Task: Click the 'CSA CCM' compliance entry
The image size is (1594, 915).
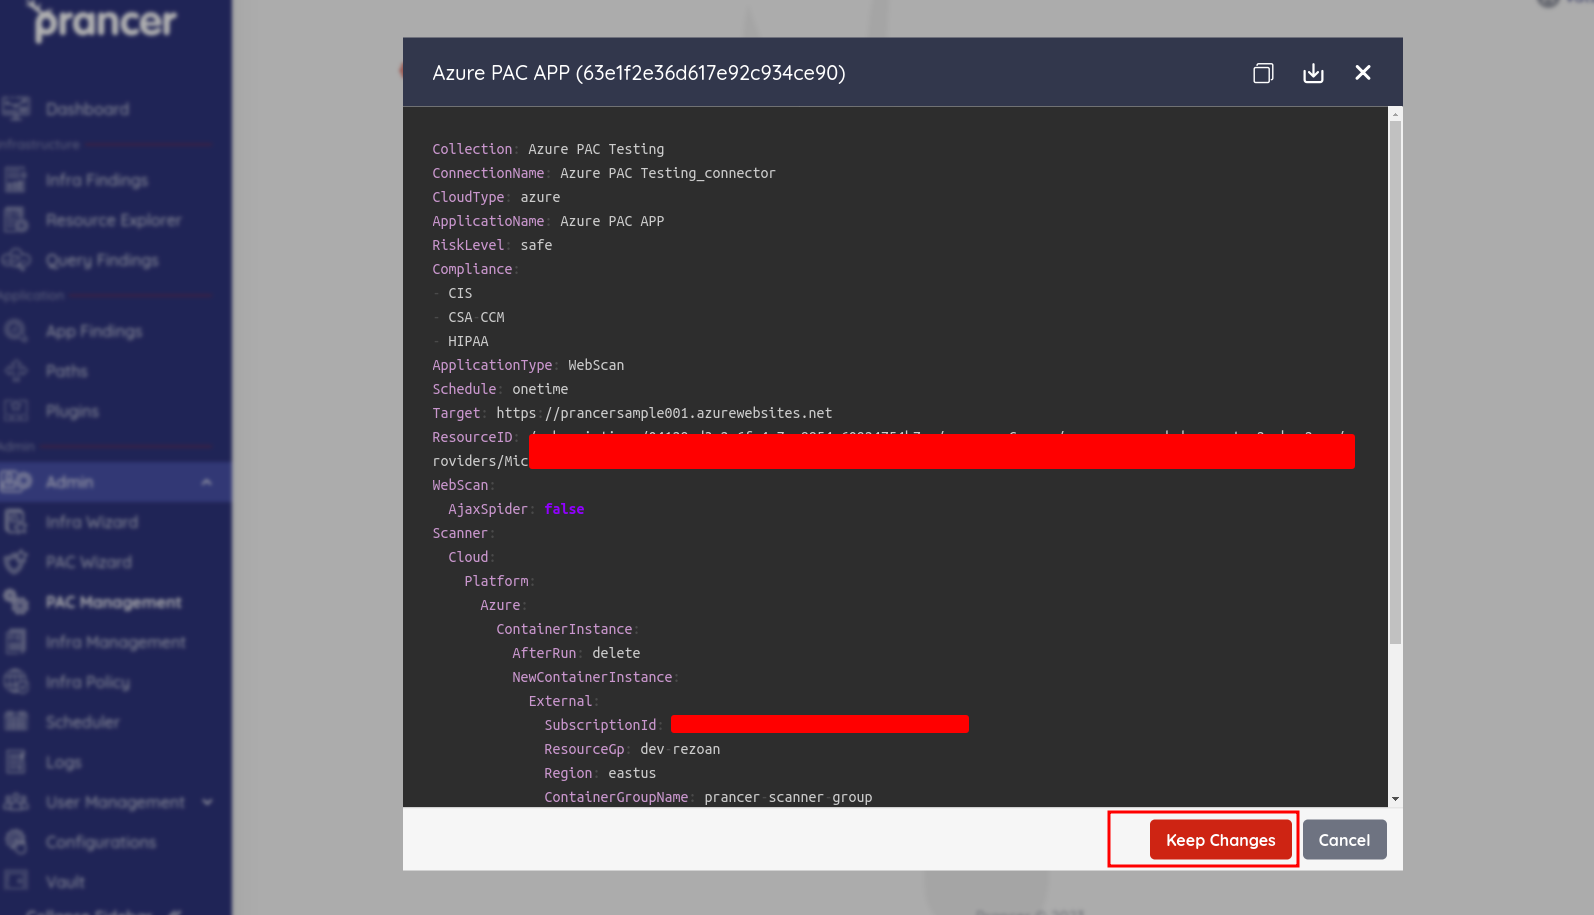Action: pos(476,317)
